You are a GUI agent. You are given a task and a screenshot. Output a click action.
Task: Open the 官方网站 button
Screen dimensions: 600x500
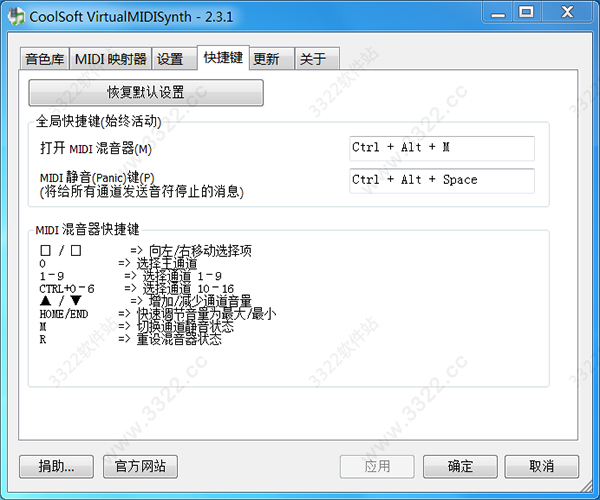pos(140,466)
